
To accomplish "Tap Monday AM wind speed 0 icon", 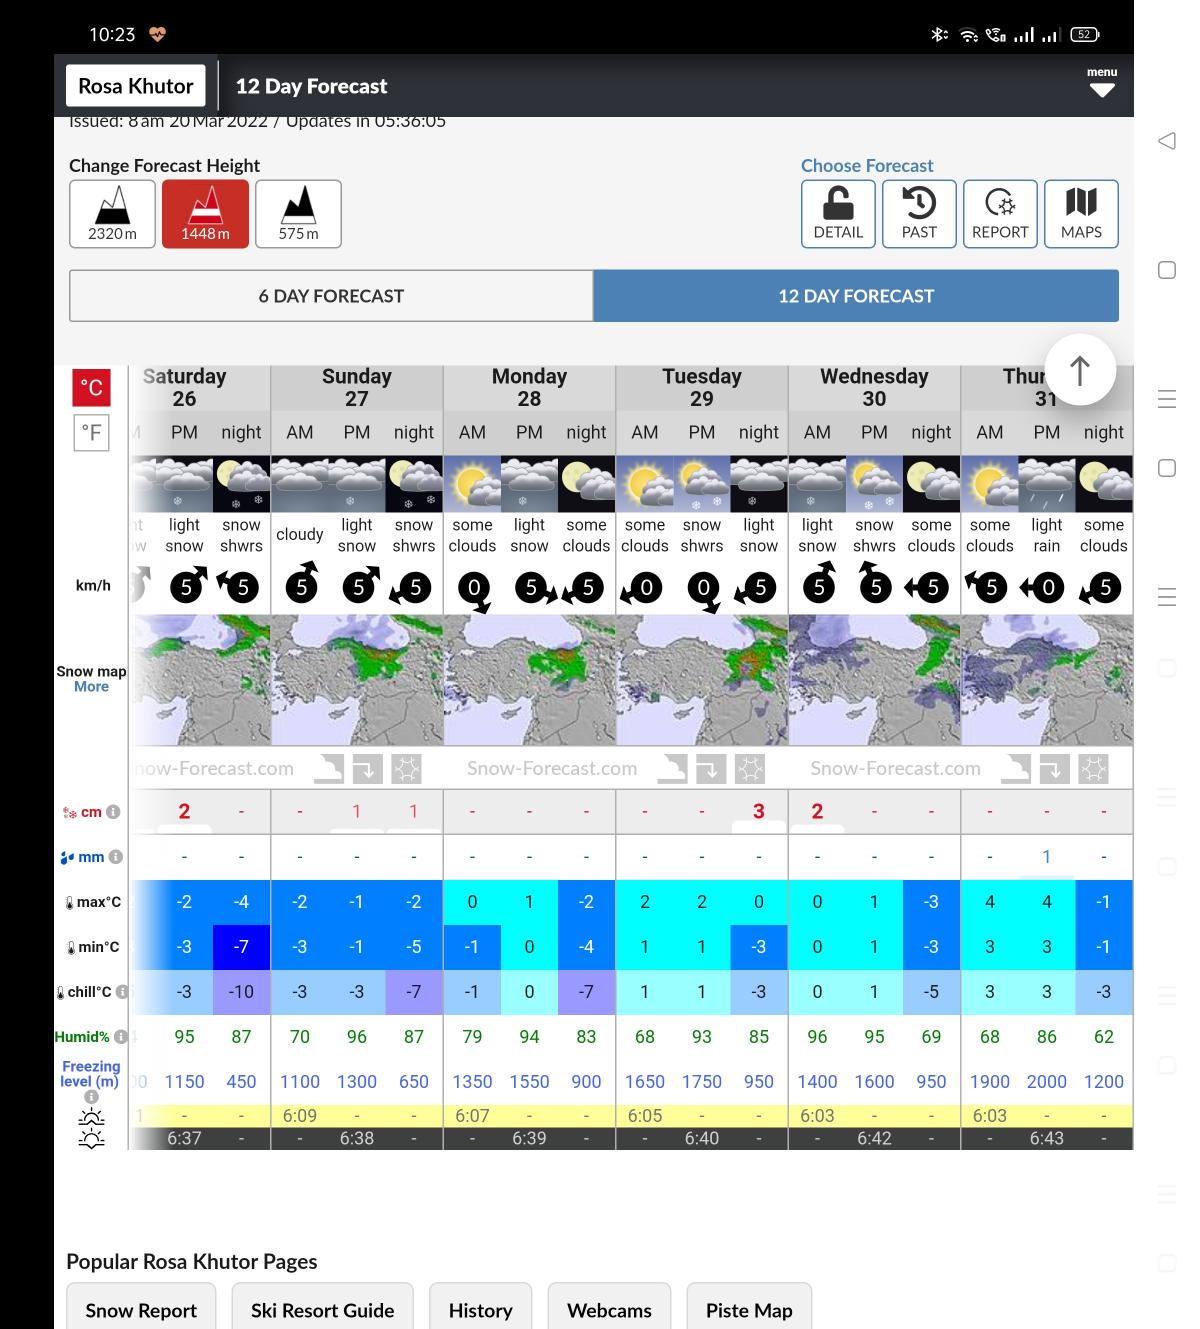I will [476, 590].
